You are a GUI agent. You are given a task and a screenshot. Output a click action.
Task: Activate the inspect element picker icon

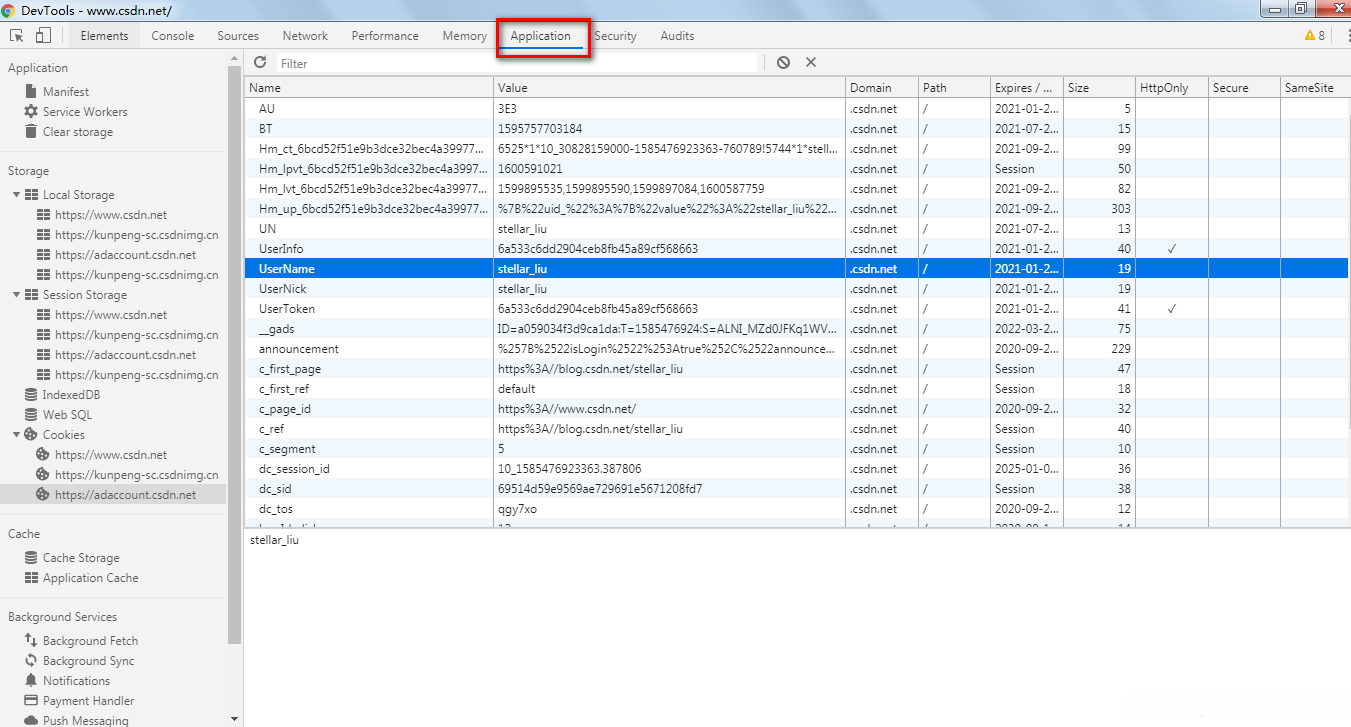[x=17, y=36]
